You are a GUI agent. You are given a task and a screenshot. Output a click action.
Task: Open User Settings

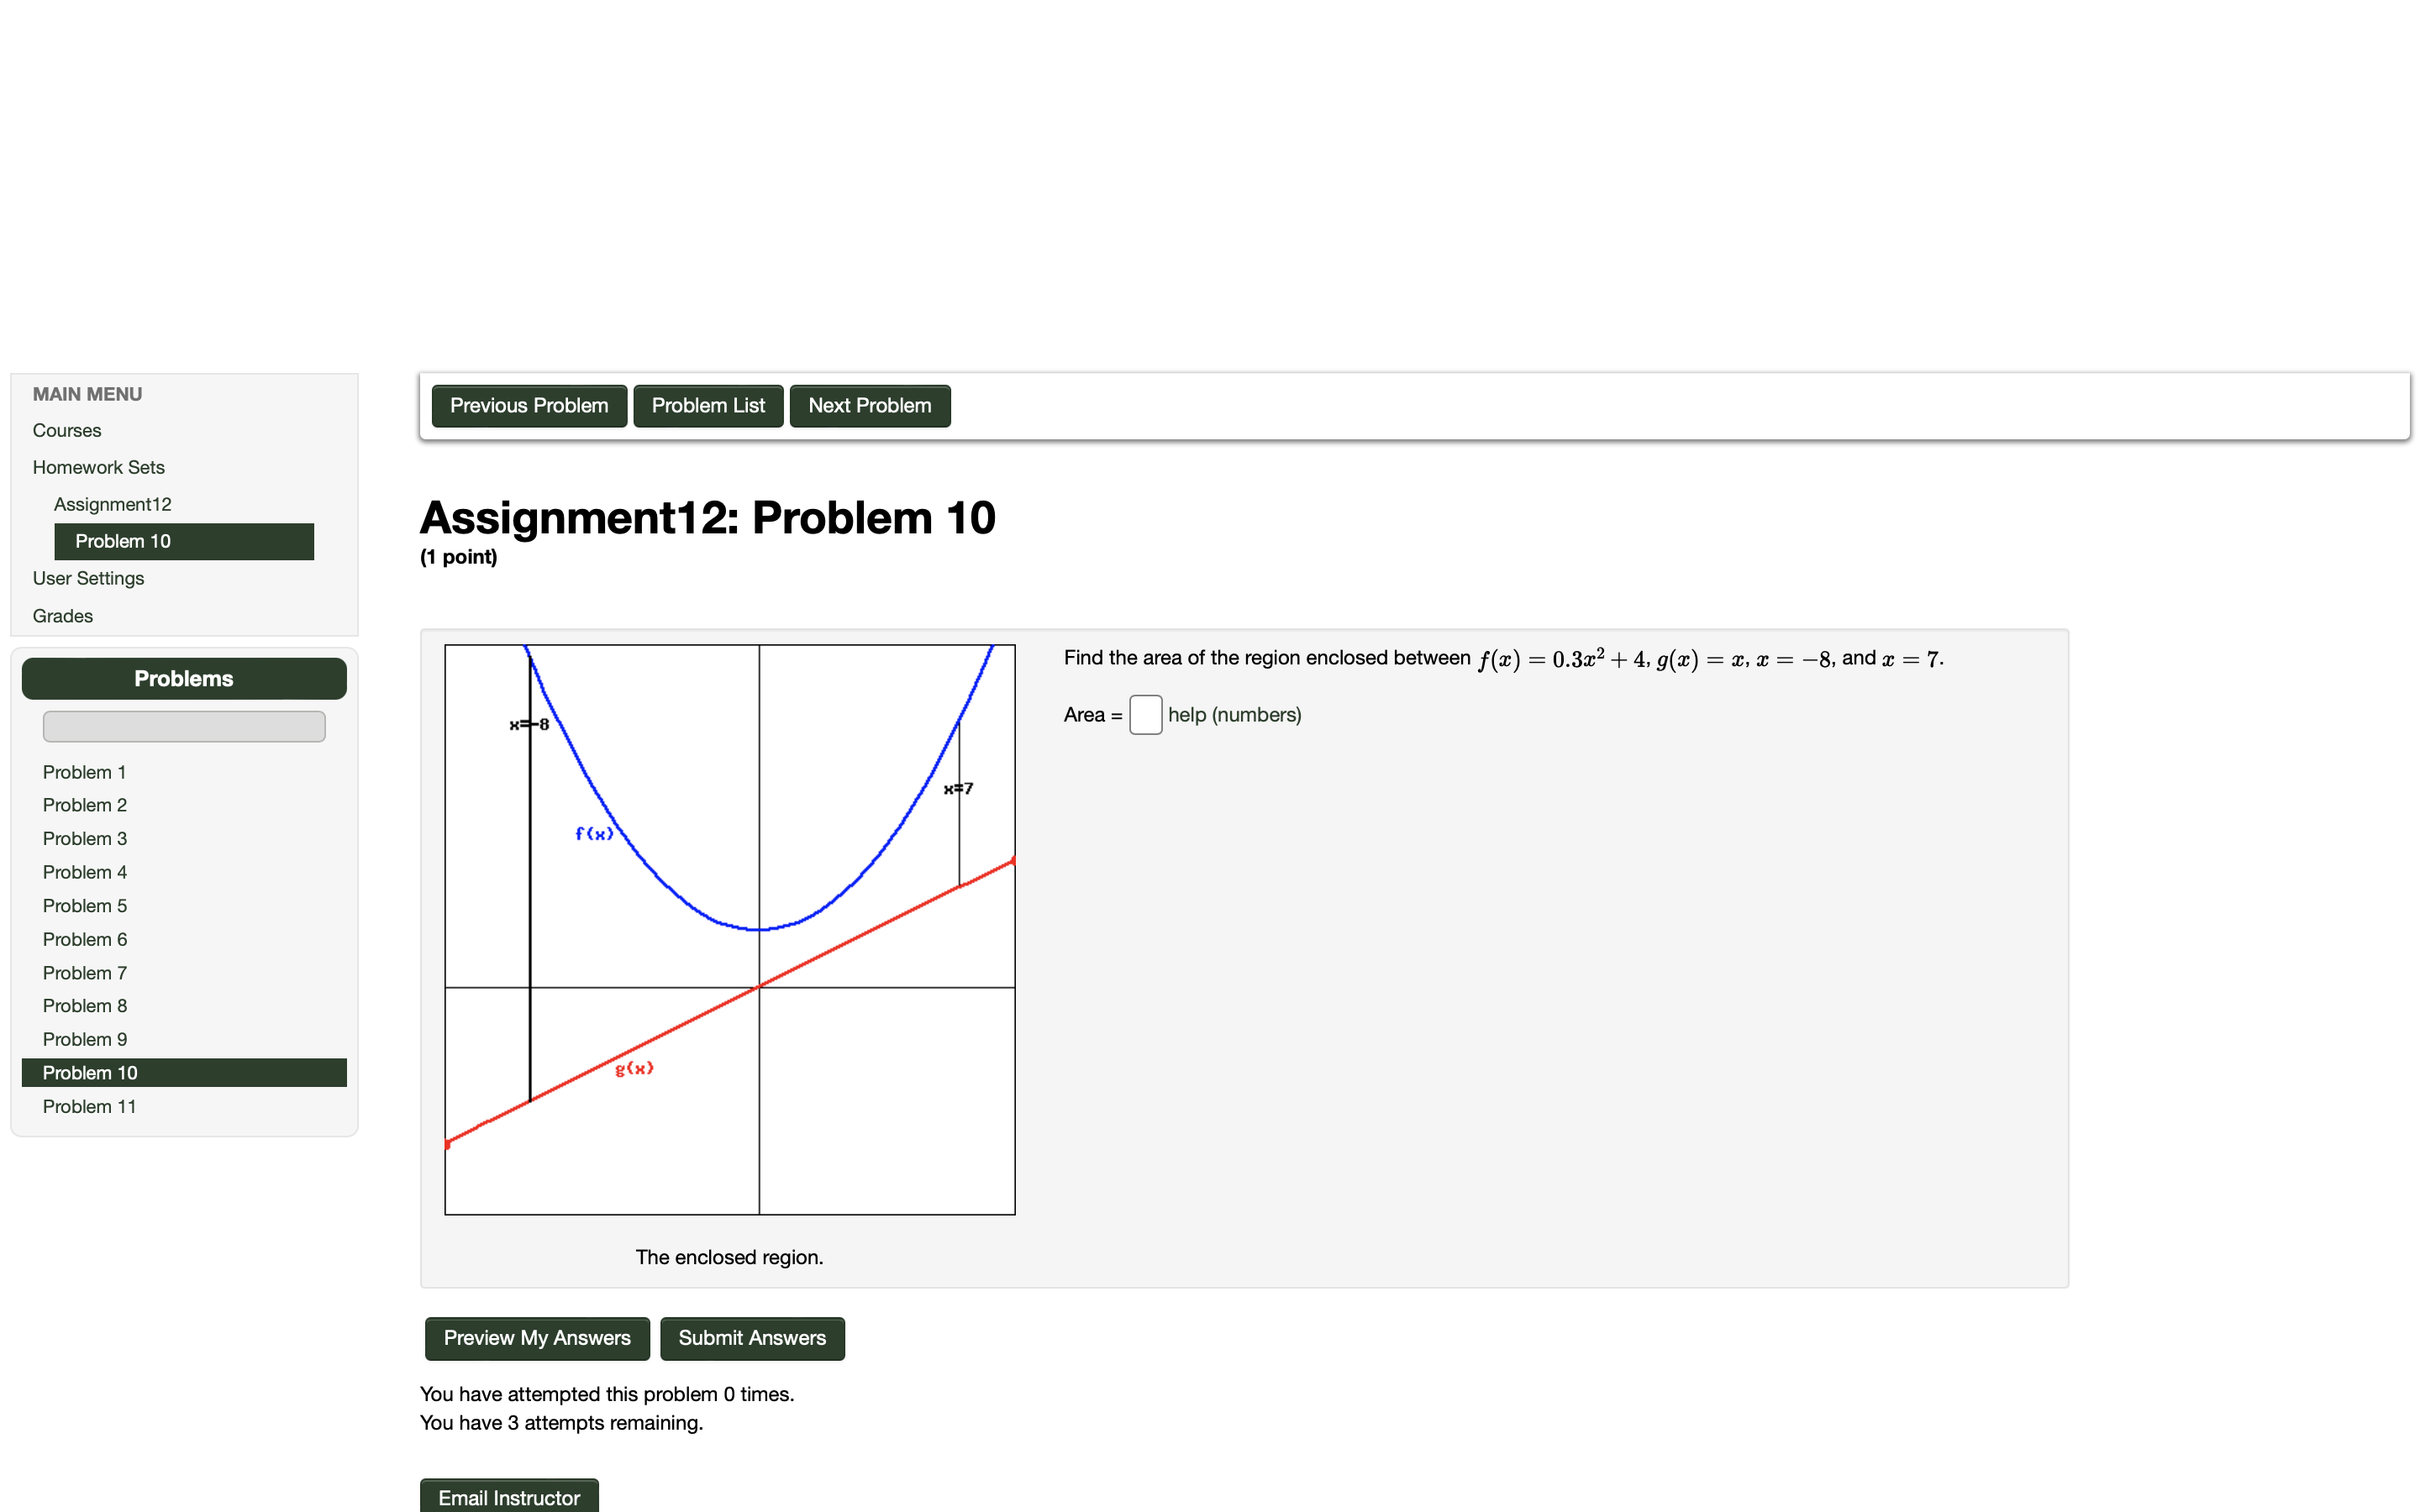pos(88,578)
